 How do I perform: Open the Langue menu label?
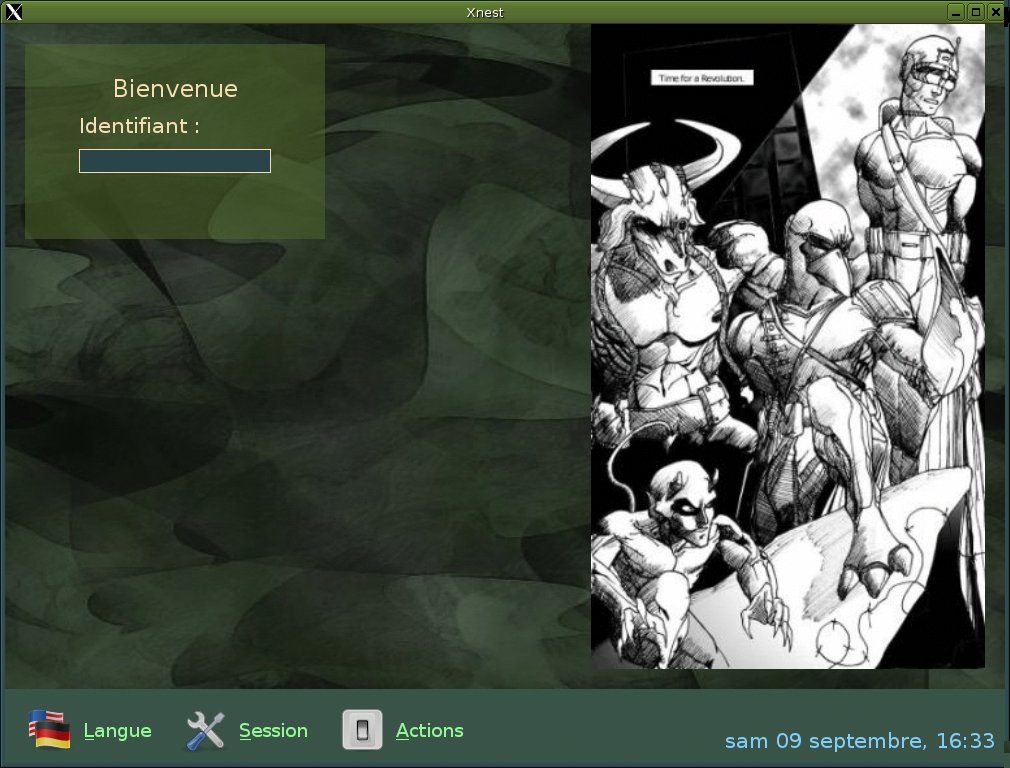click(x=117, y=731)
